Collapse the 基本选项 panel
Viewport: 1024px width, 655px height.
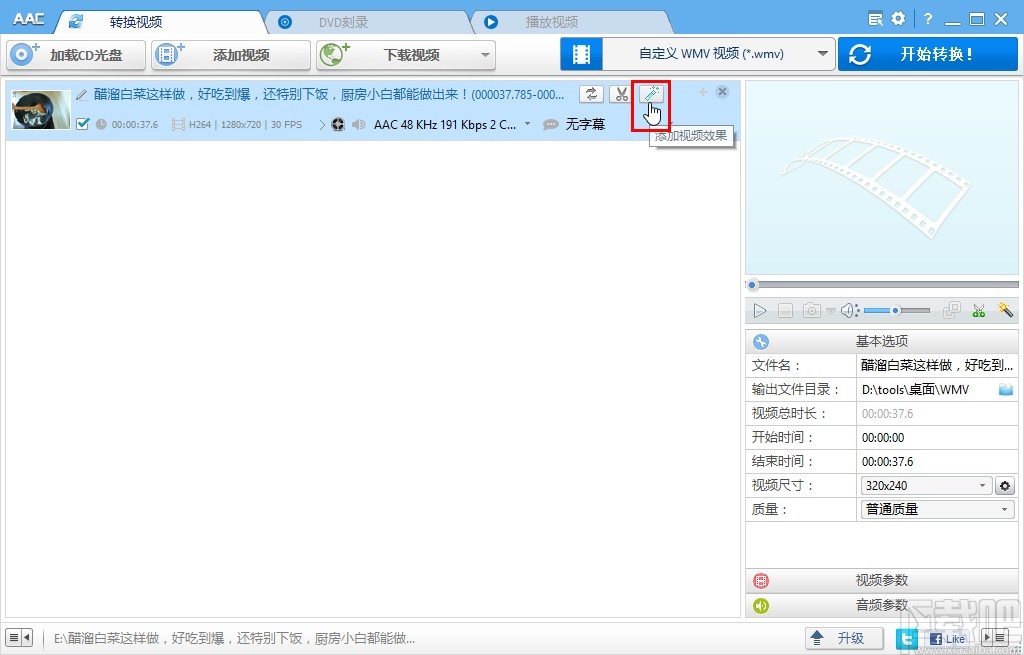(881, 341)
